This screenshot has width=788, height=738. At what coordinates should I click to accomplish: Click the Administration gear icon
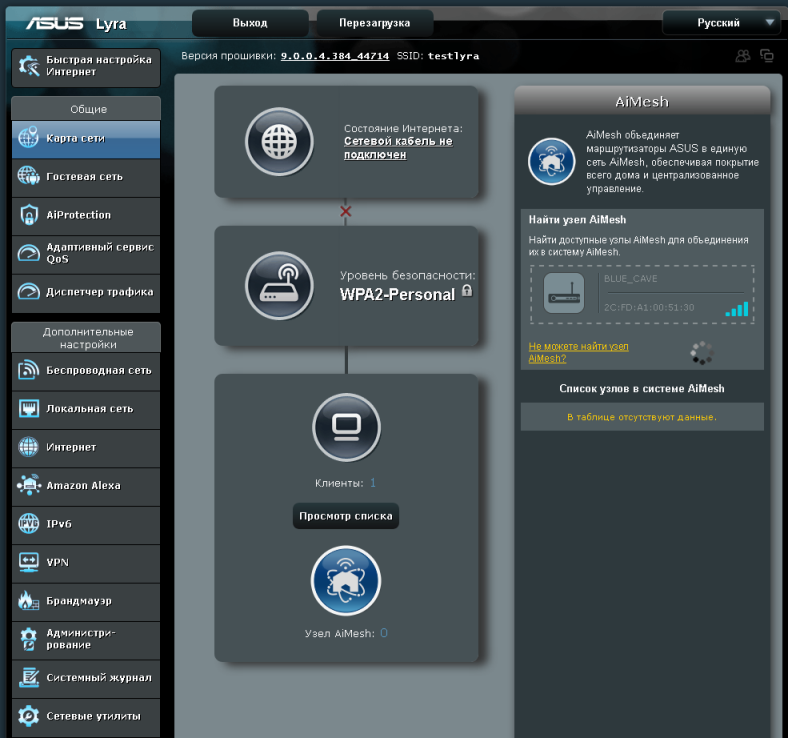coord(29,639)
